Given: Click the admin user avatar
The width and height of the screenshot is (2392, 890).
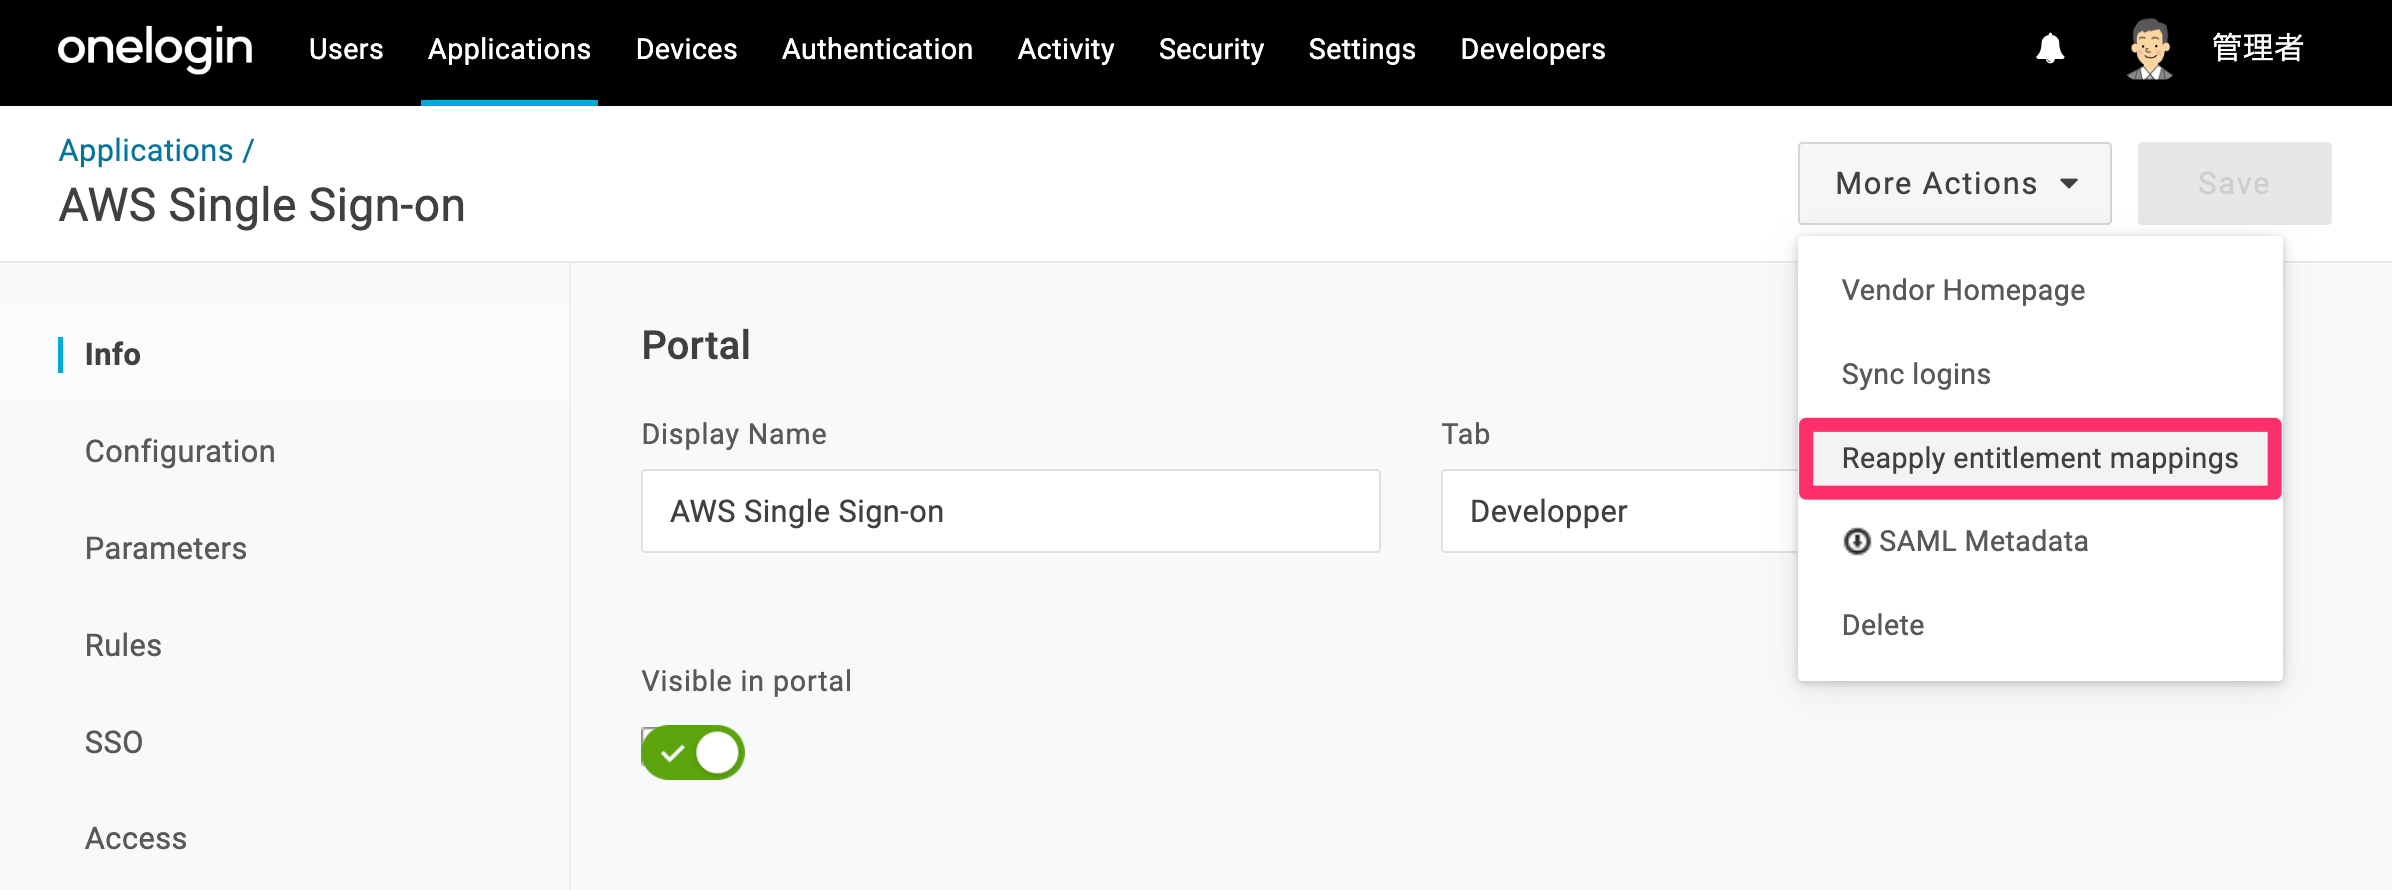Looking at the screenshot, I should 2149,48.
